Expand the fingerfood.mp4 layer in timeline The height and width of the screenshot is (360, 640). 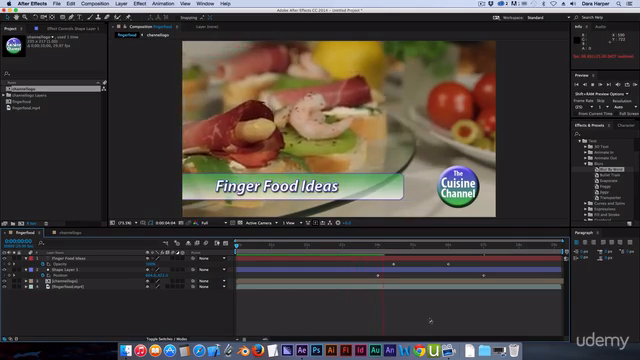point(26,287)
